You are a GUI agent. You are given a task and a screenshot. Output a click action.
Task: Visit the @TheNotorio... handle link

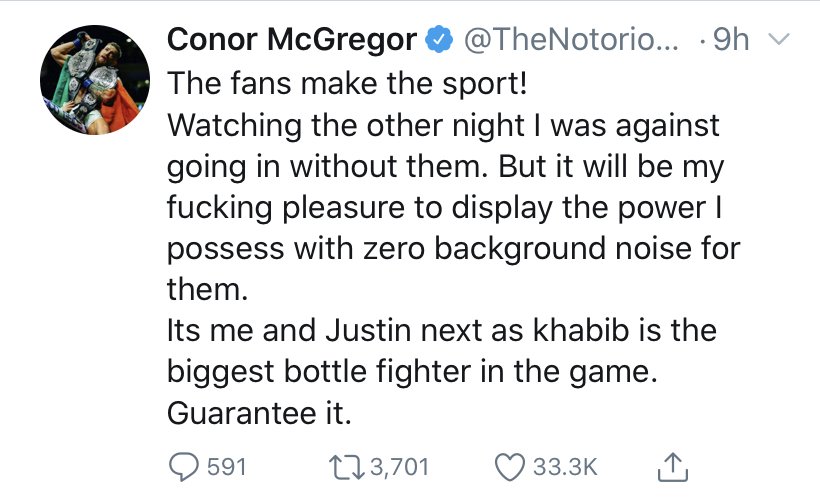[x=570, y=41]
